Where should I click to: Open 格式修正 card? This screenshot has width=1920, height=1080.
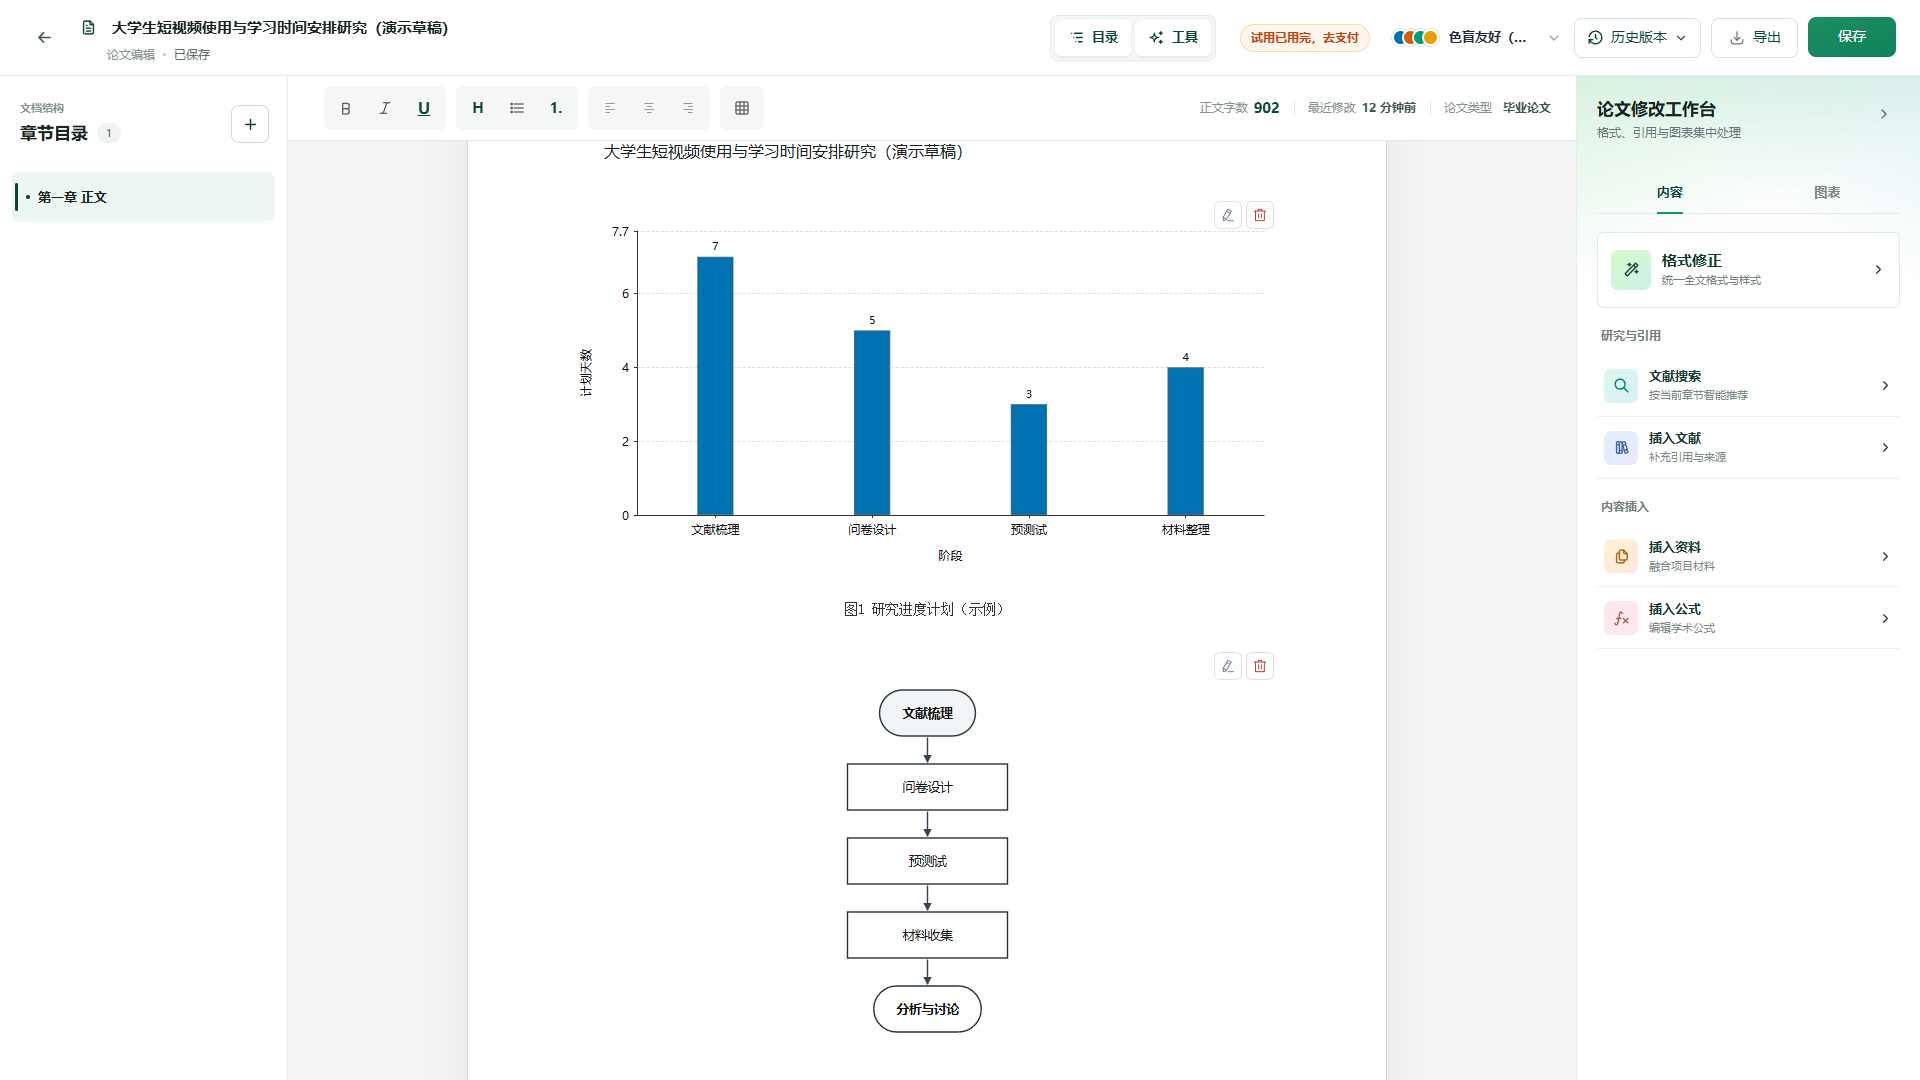(1748, 270)
